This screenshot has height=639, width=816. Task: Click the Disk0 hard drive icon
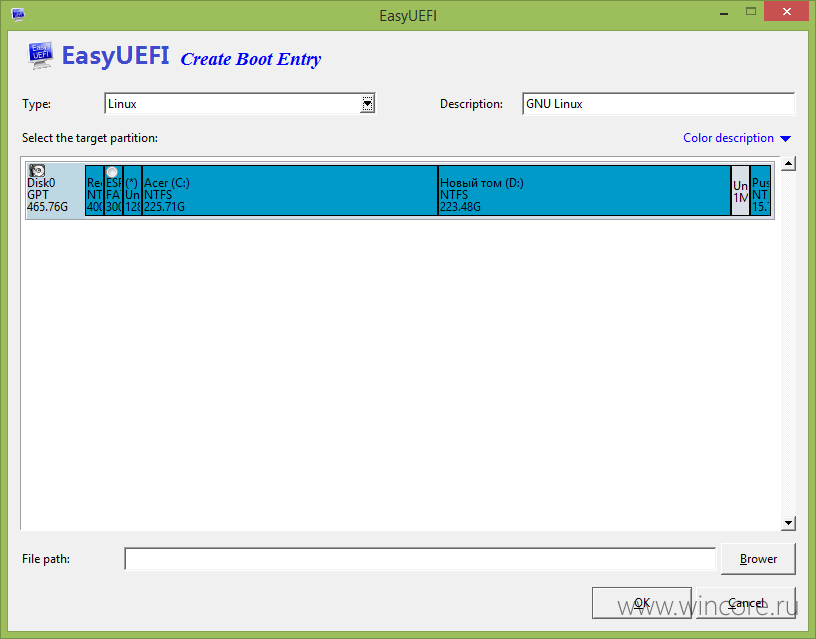tap(37, 171)
